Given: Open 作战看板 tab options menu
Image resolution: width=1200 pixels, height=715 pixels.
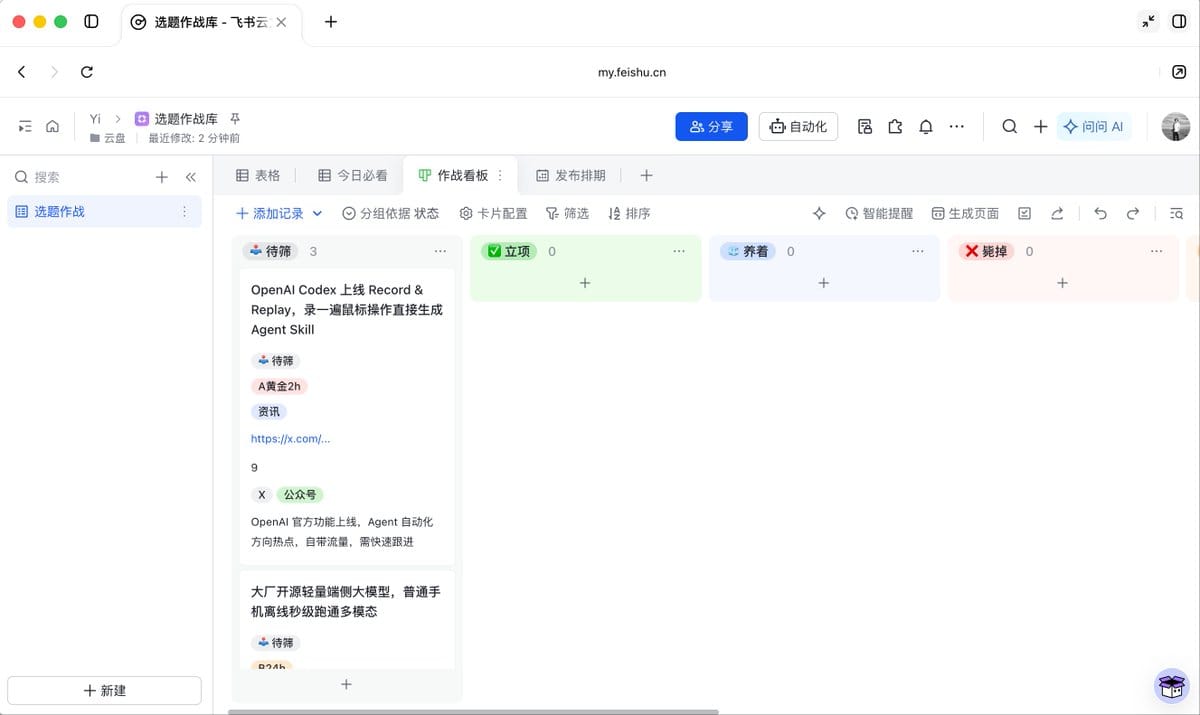Looking at the screenshot, I should 501,175.
